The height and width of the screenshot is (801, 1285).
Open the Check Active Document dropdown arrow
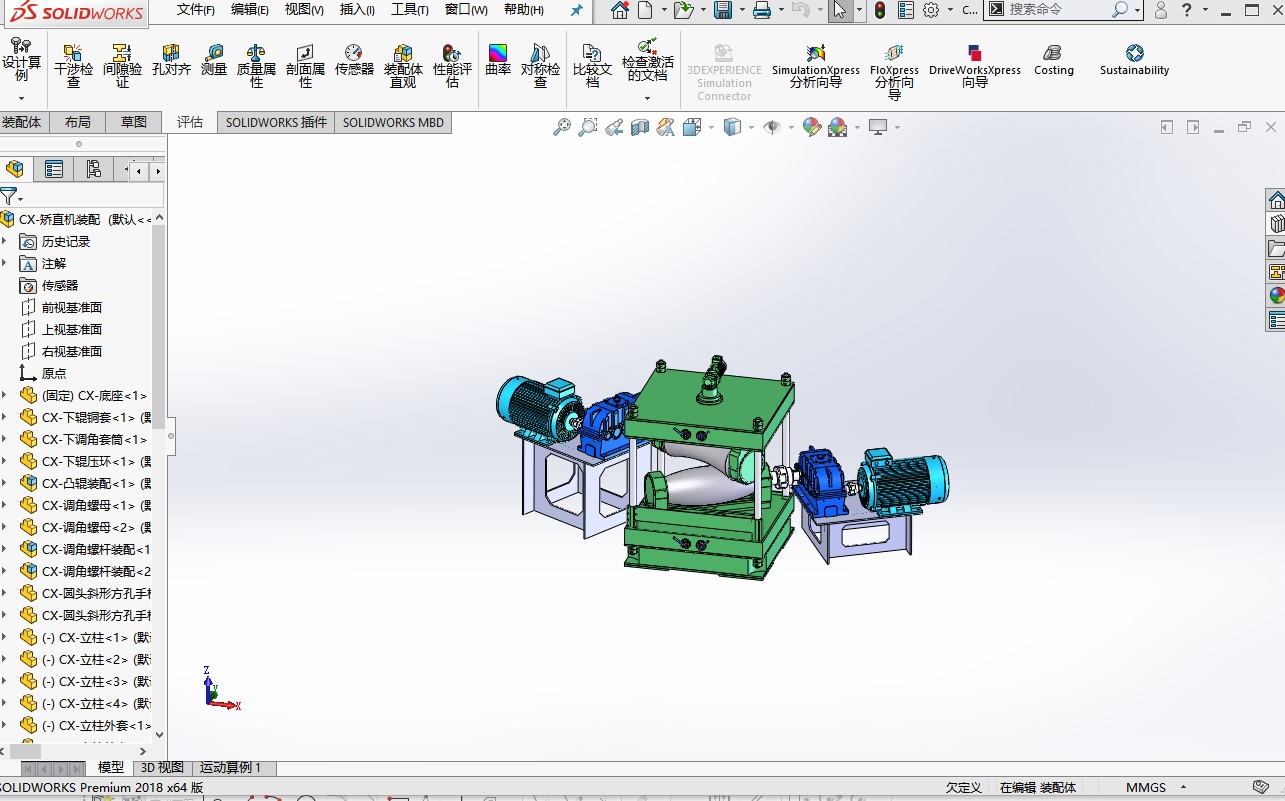click(647, 98)
